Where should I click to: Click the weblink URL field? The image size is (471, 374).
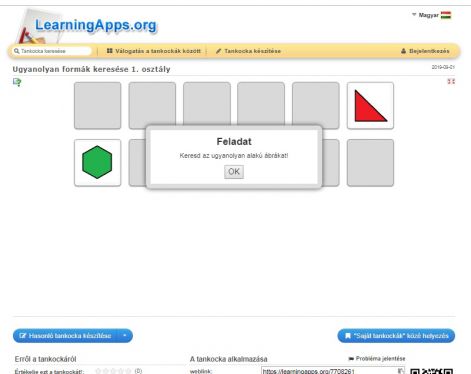pyautogui.click(x=333, y=371)
